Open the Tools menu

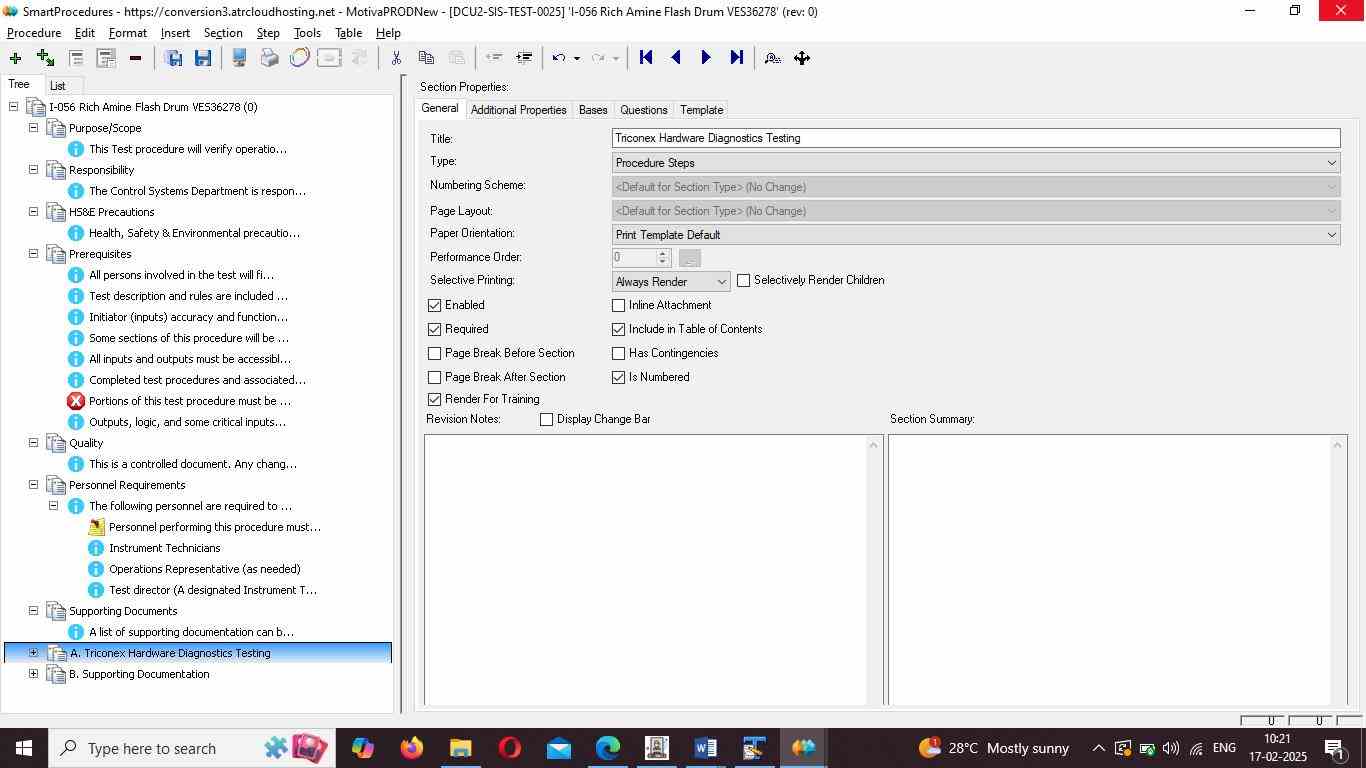click(307, 33)
